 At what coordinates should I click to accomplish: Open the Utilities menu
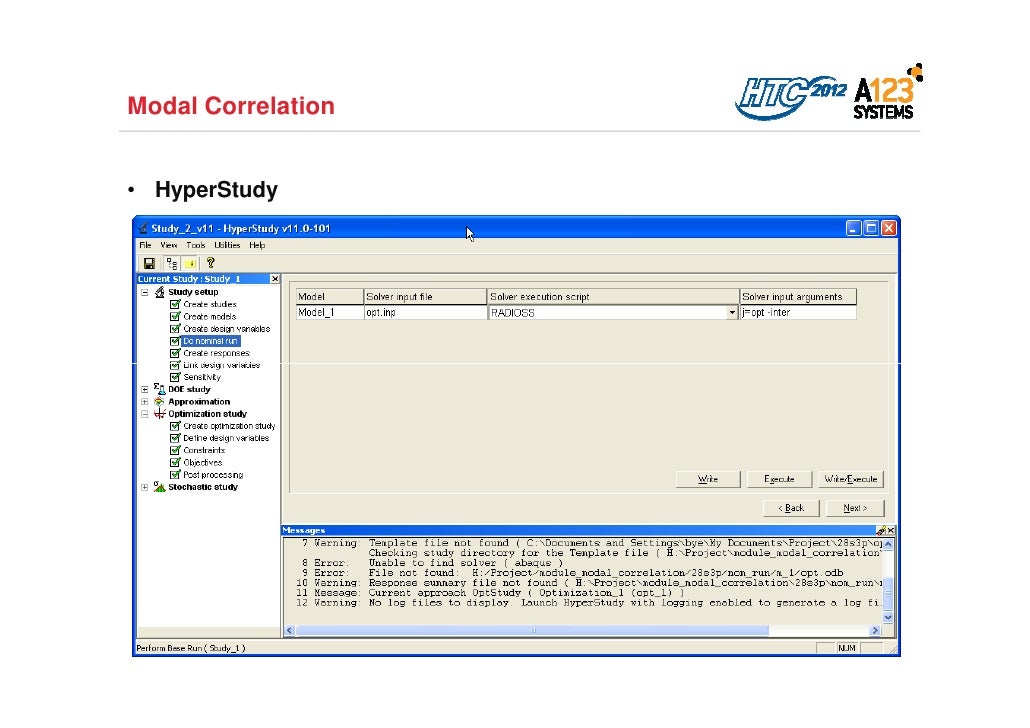coord(227,245)
